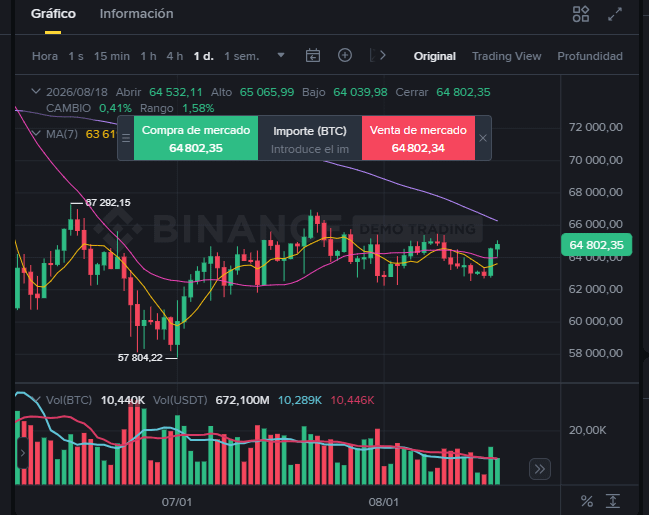The image size is (649, 515).
Task: Click the add indicator plus icon
Action: coord(345,55)
